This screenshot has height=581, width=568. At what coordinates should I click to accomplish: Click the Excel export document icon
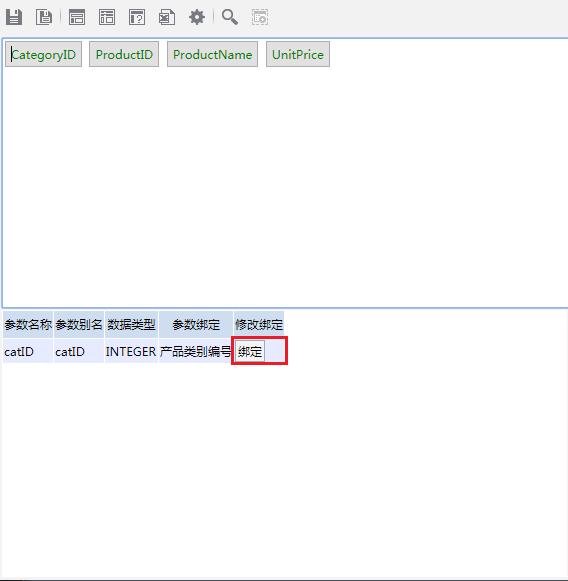coord(167,17)
